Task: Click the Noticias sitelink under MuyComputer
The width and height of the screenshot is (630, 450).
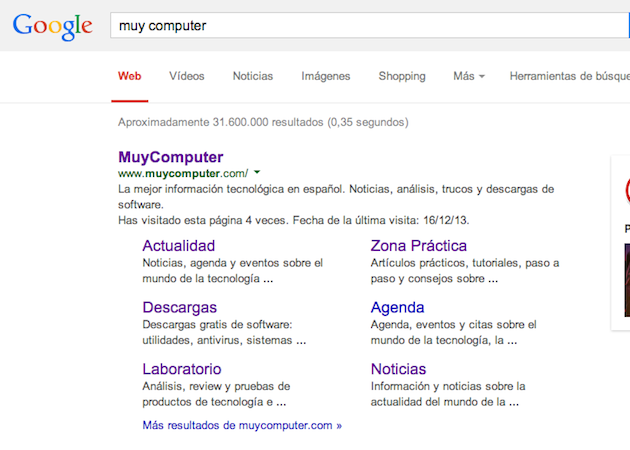Action: 398,369
